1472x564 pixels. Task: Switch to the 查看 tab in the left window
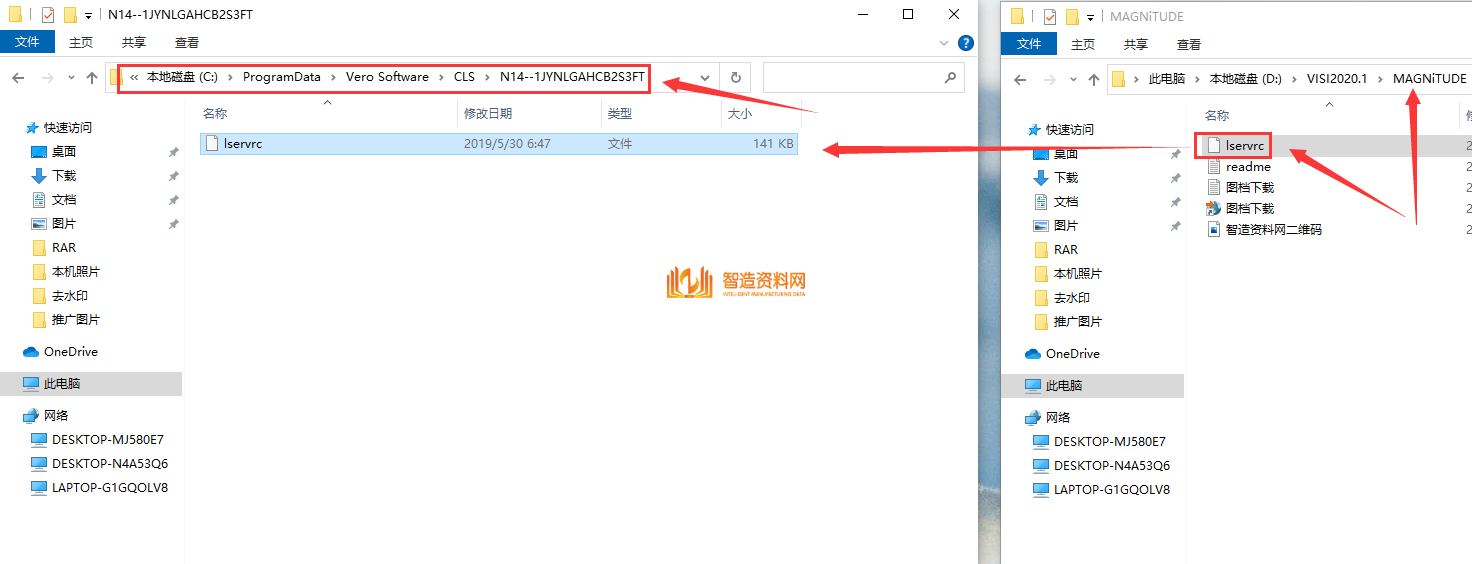click(187, 42)
